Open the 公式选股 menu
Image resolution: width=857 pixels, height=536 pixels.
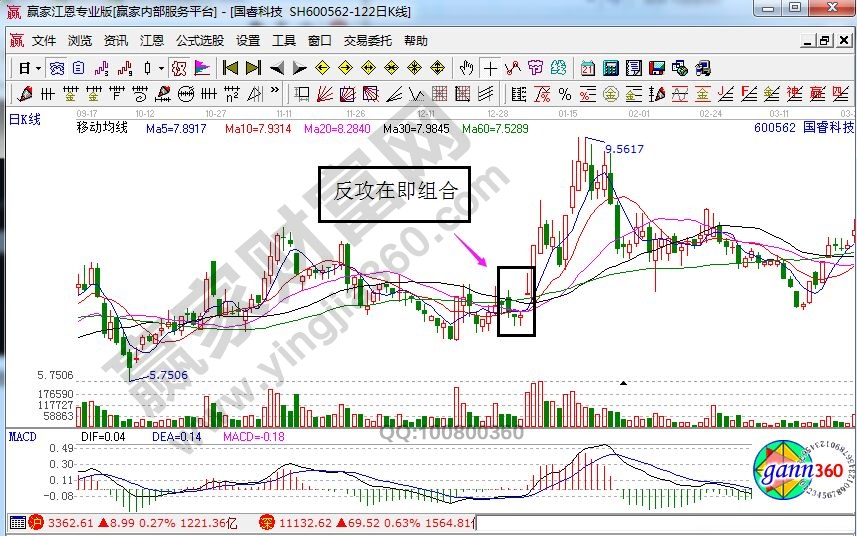(x=200, y=41)
